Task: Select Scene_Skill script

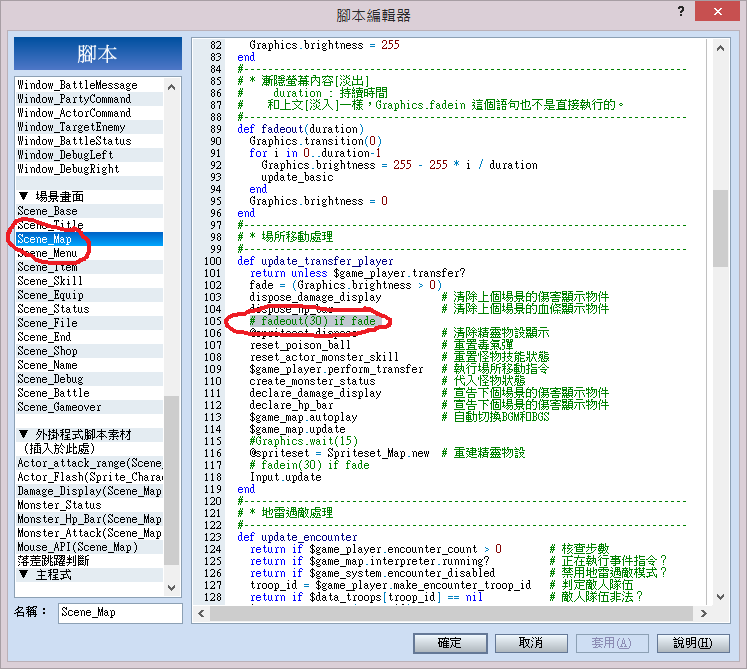Action: (x=90, y=281)
